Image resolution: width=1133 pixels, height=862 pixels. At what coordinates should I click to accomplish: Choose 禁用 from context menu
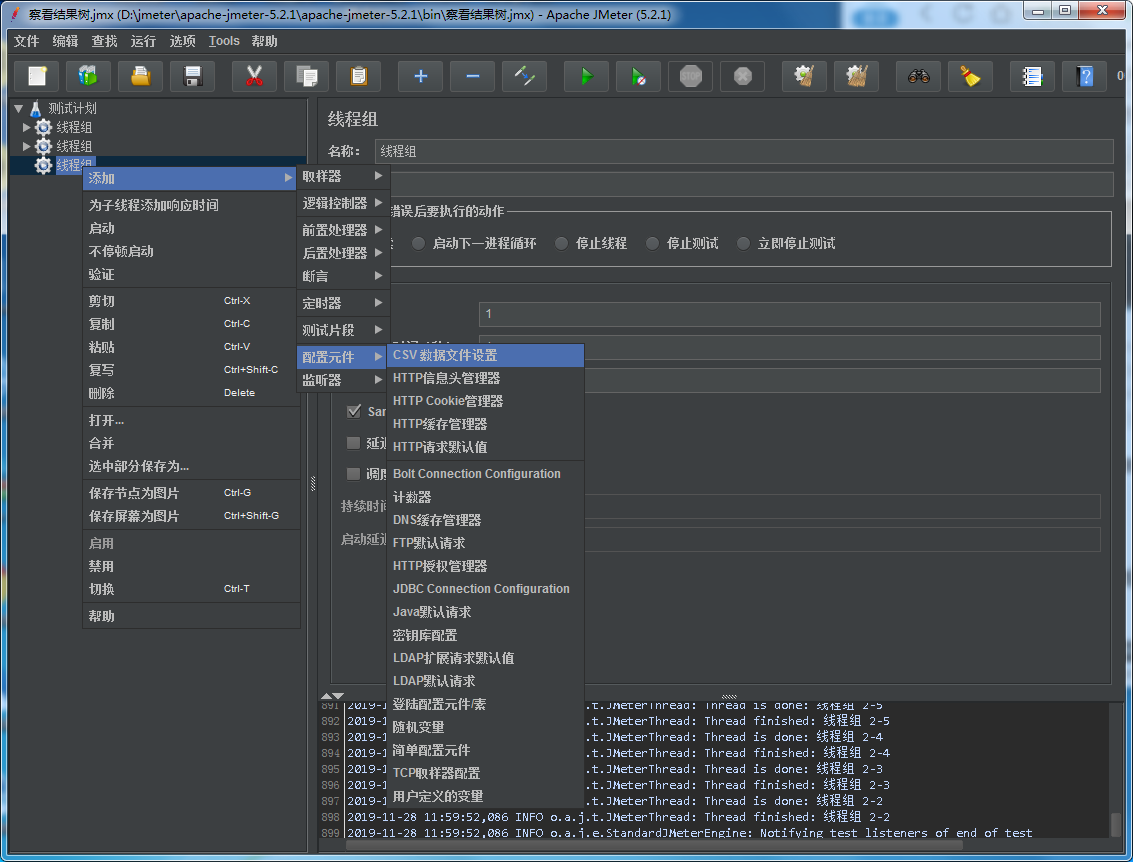191,566
